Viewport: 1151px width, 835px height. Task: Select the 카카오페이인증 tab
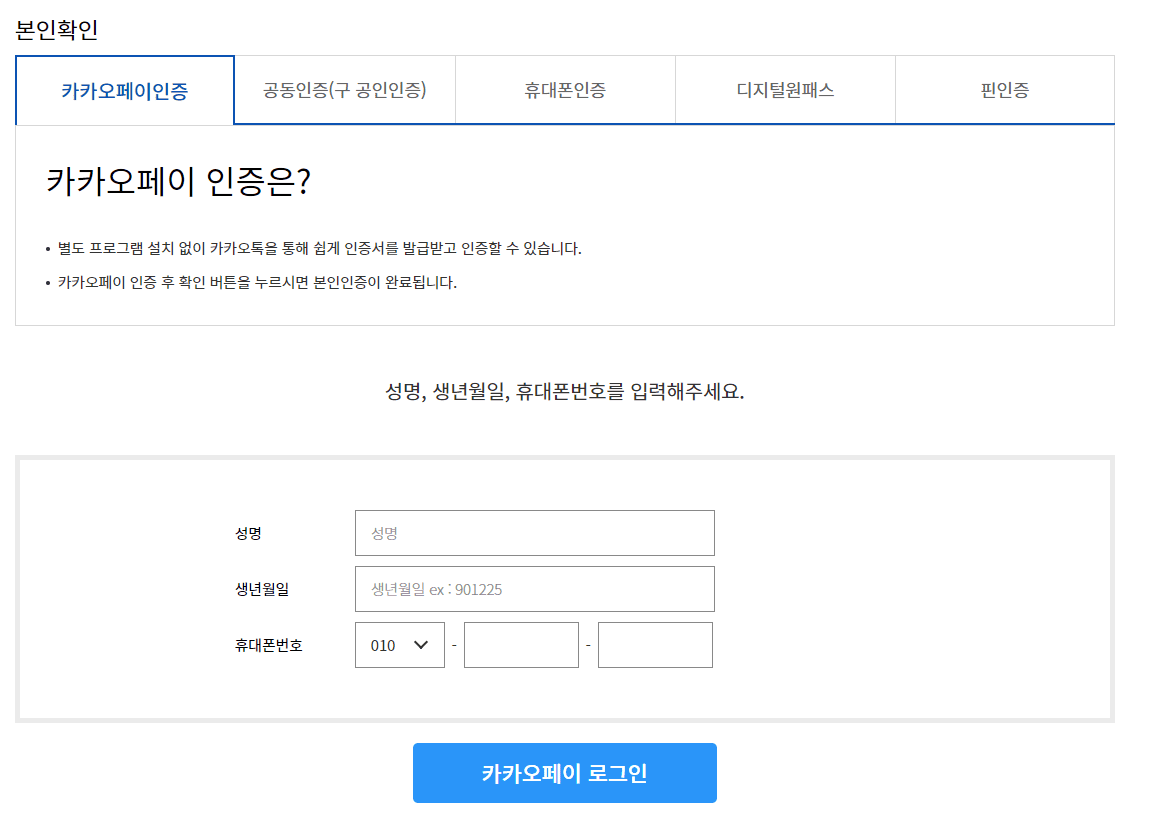pyautogui.click(x=125, y=90)
